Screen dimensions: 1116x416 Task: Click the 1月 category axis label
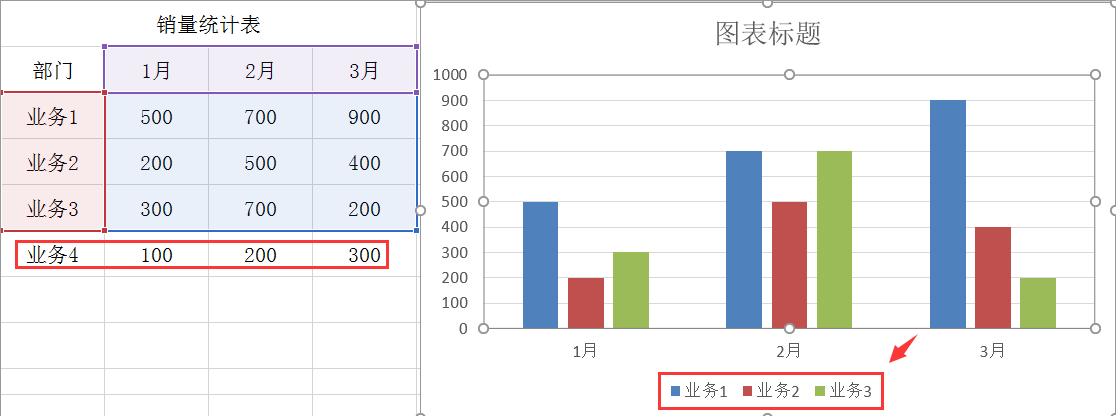(x=585, y=350)
